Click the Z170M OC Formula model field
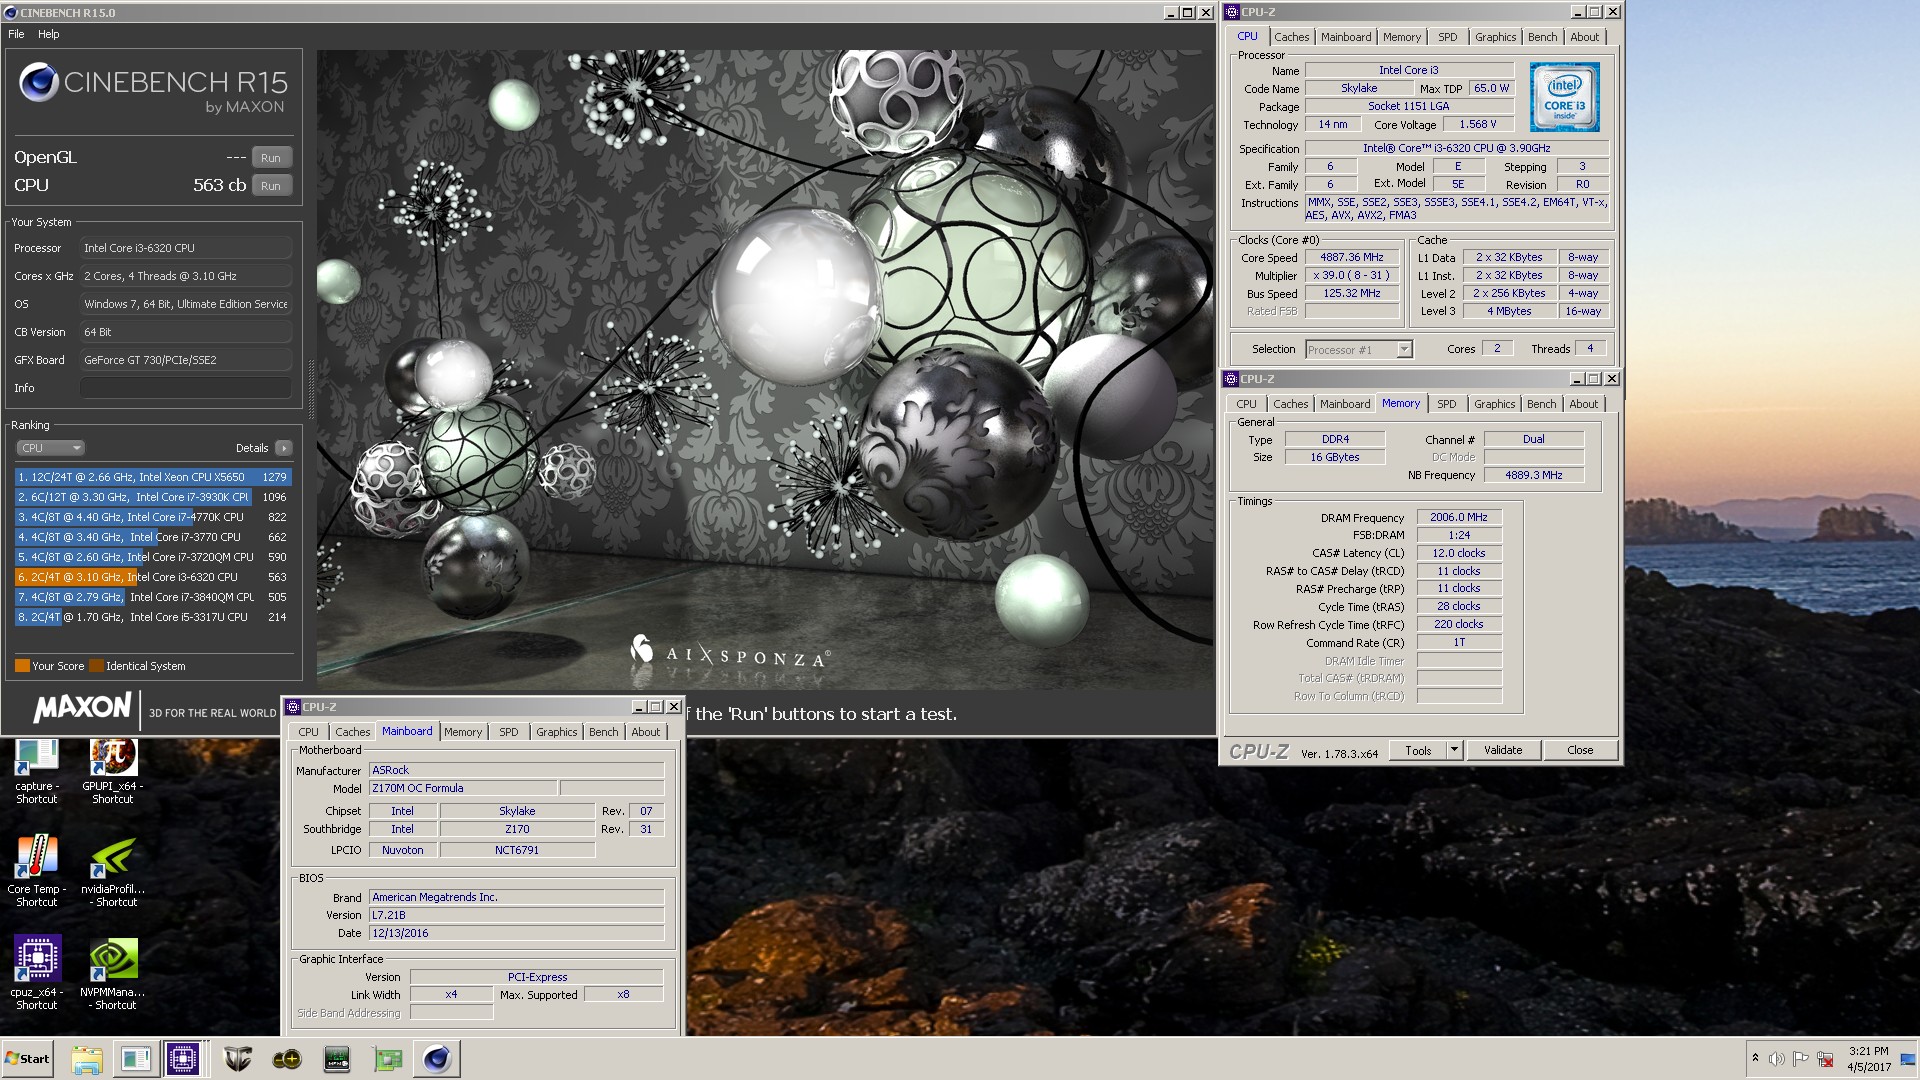Viewport: 1920px width, 1080px height. 463,788
